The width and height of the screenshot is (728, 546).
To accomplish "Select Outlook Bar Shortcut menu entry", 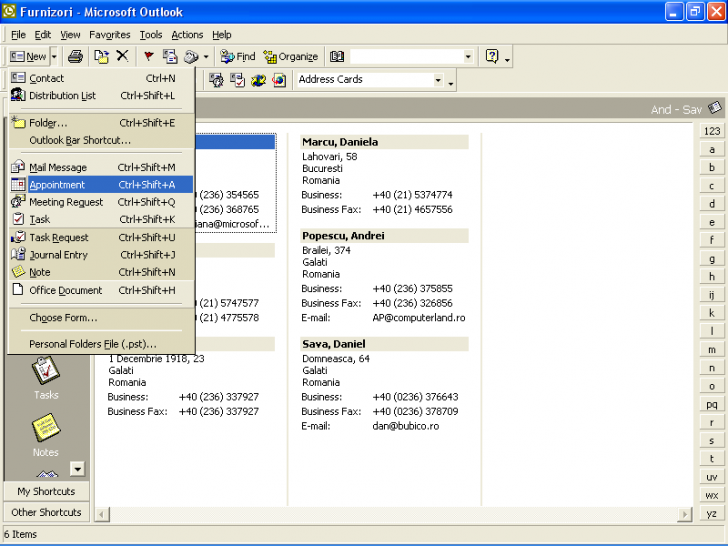I will coord(101,140).
